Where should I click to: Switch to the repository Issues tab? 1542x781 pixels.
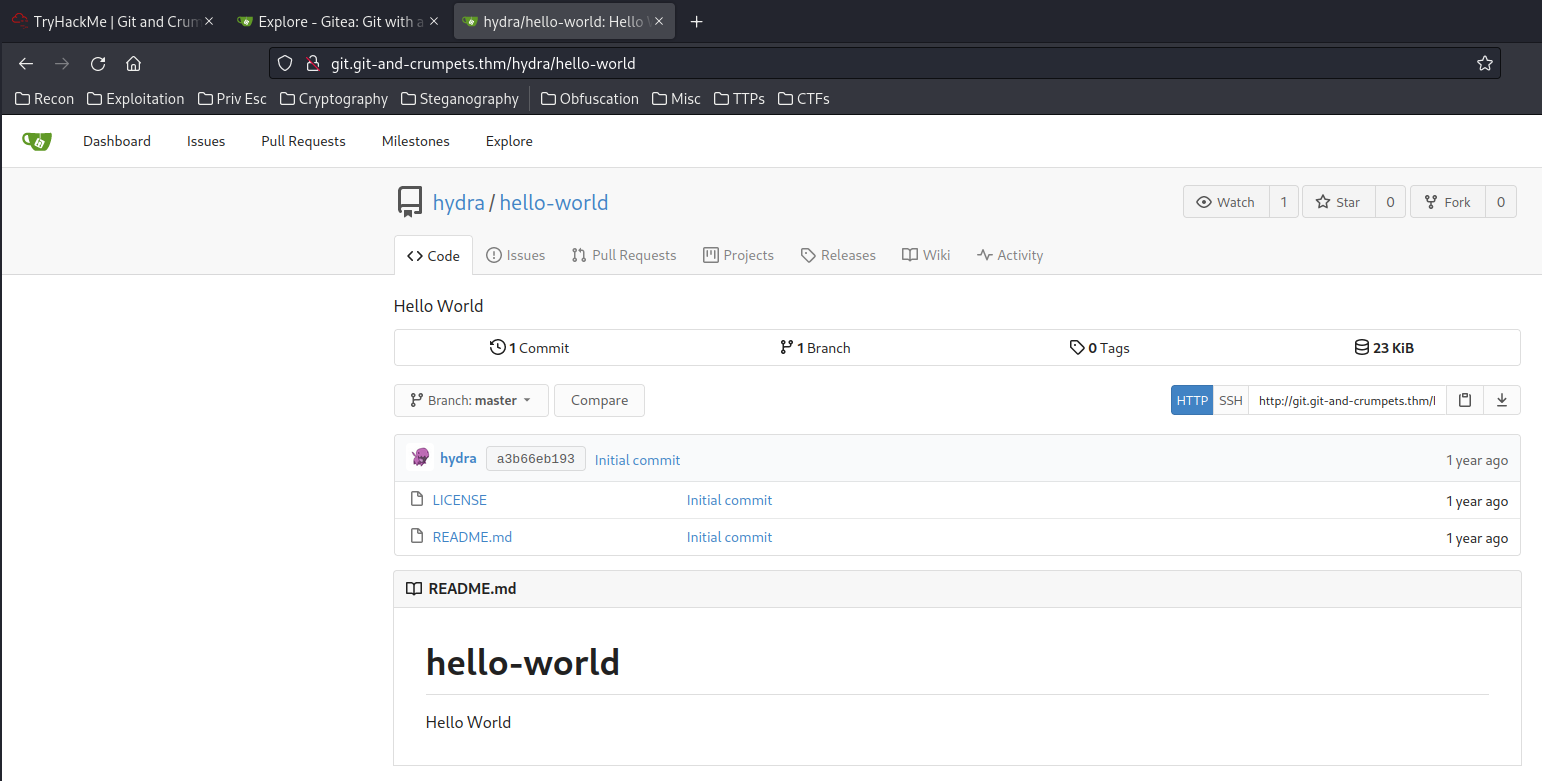pyautogui.click(x=515, y=255)
